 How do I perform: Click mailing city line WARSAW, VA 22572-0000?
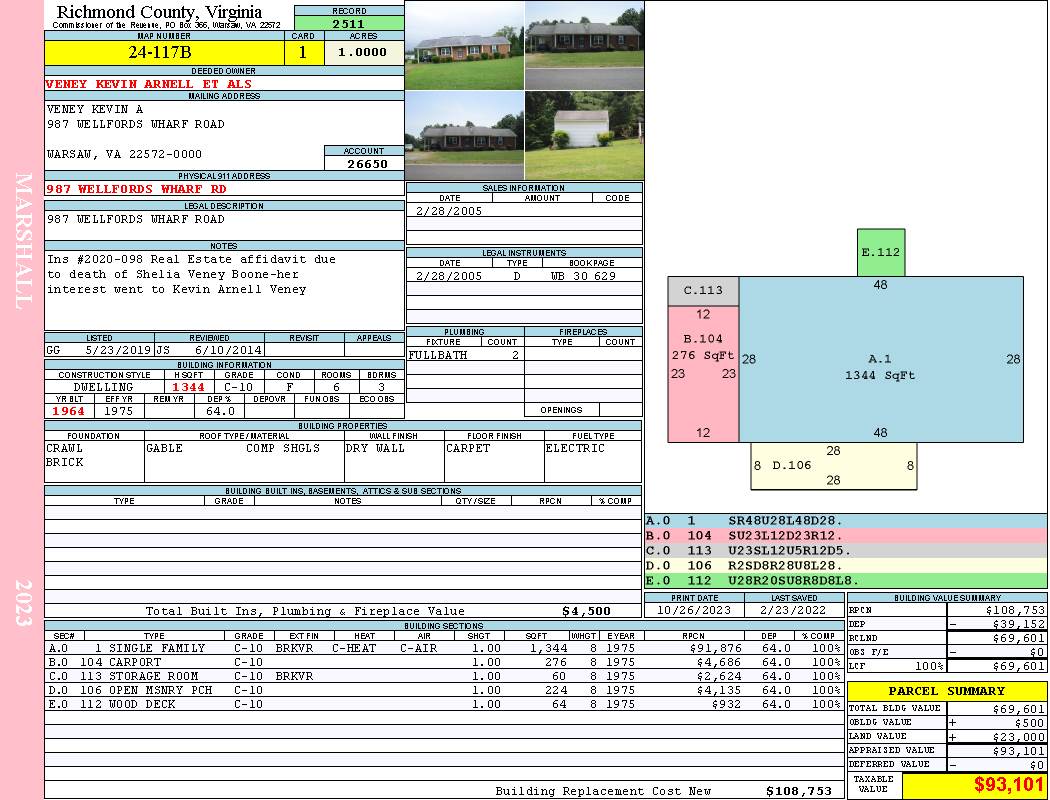(x=124, y=154)
